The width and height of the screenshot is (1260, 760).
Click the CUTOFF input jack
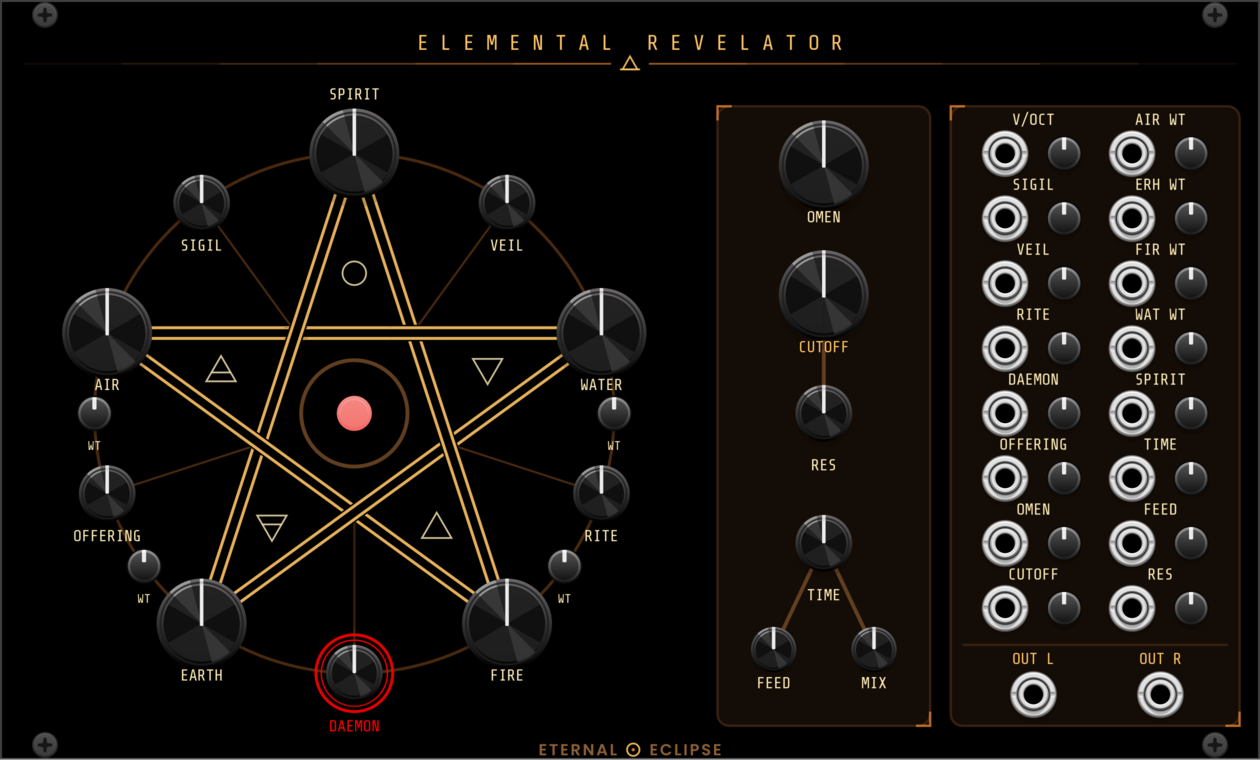coord(1005,609)
